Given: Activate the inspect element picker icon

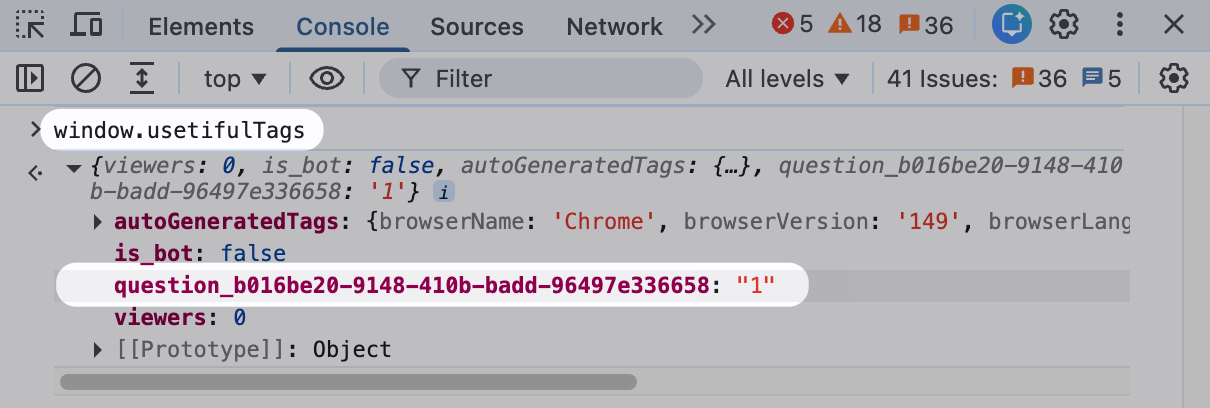Looking at the screenshot, I should [30, 25].
